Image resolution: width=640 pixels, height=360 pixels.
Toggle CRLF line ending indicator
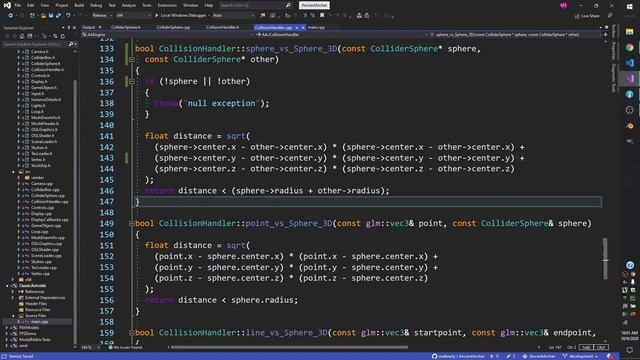tap(601, 347)
